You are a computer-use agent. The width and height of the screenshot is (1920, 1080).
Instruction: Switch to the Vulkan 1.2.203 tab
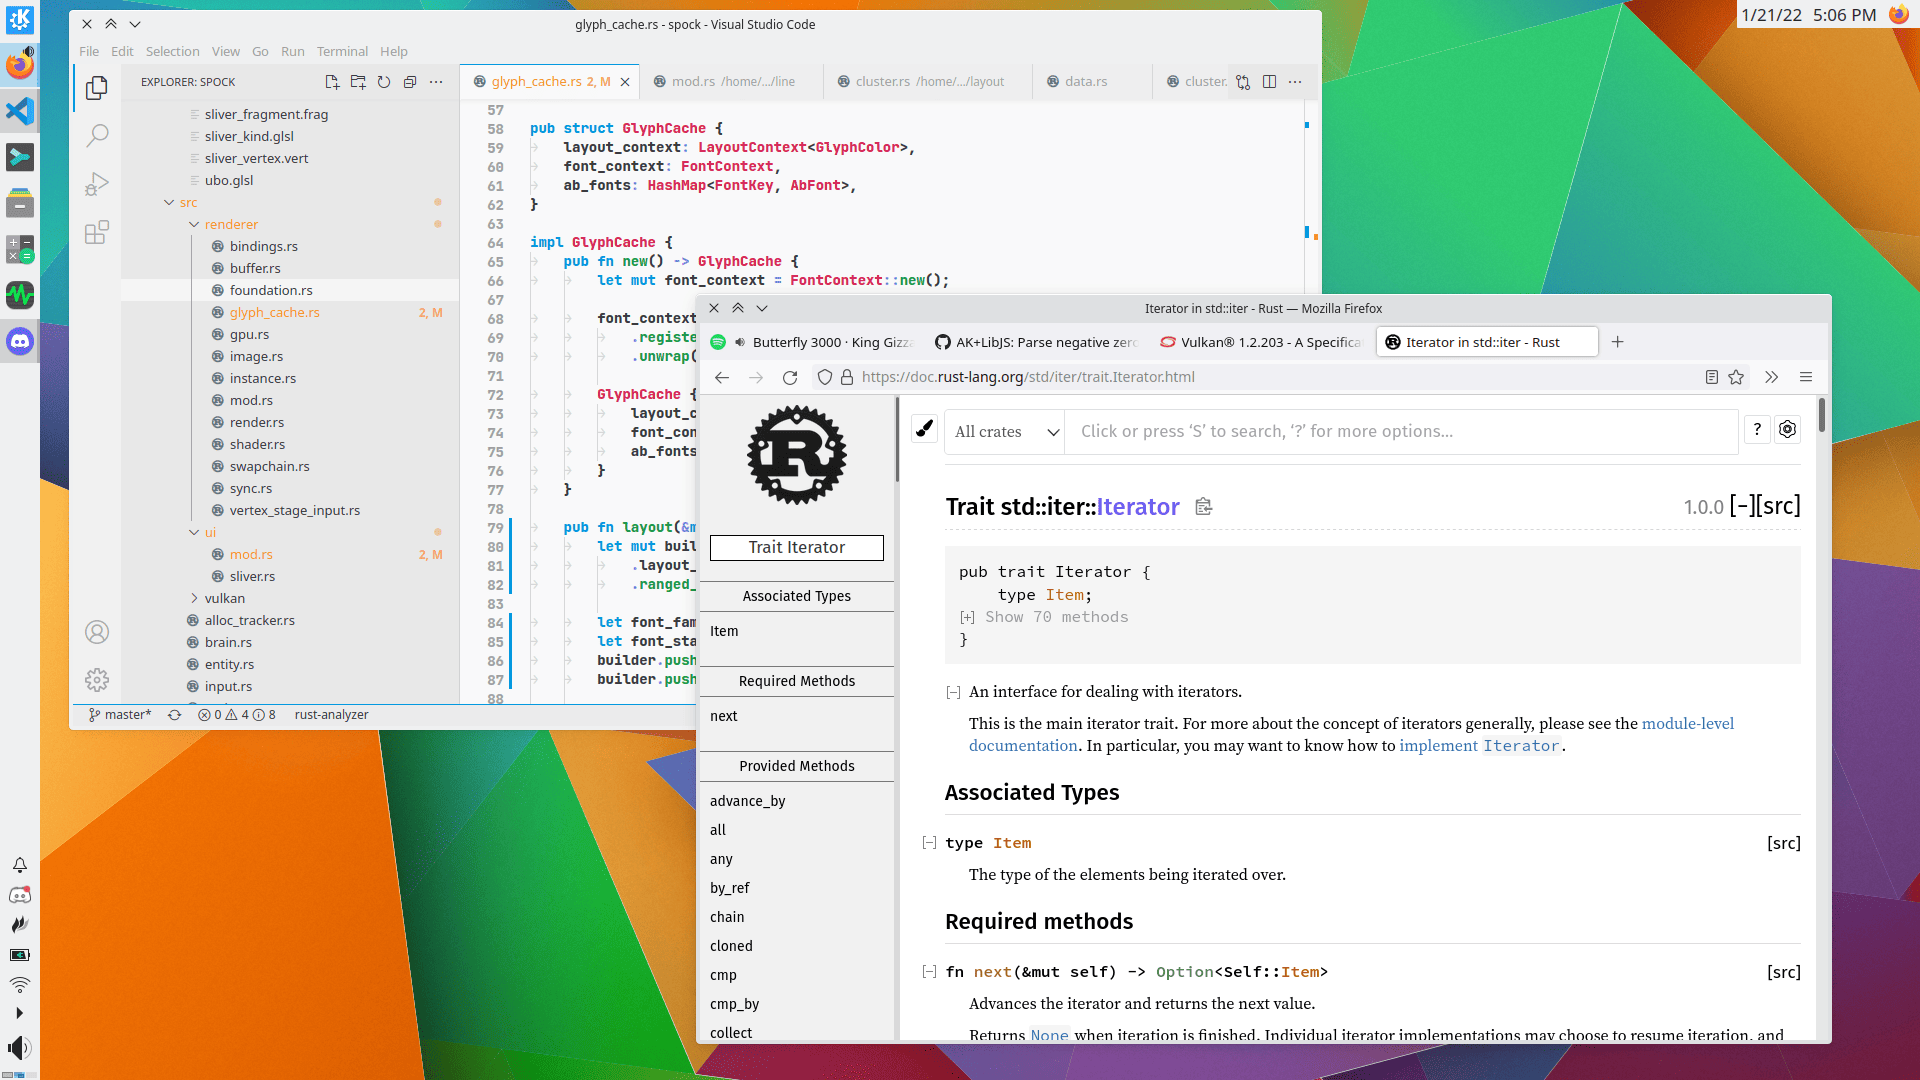[x=1262, y=342]
